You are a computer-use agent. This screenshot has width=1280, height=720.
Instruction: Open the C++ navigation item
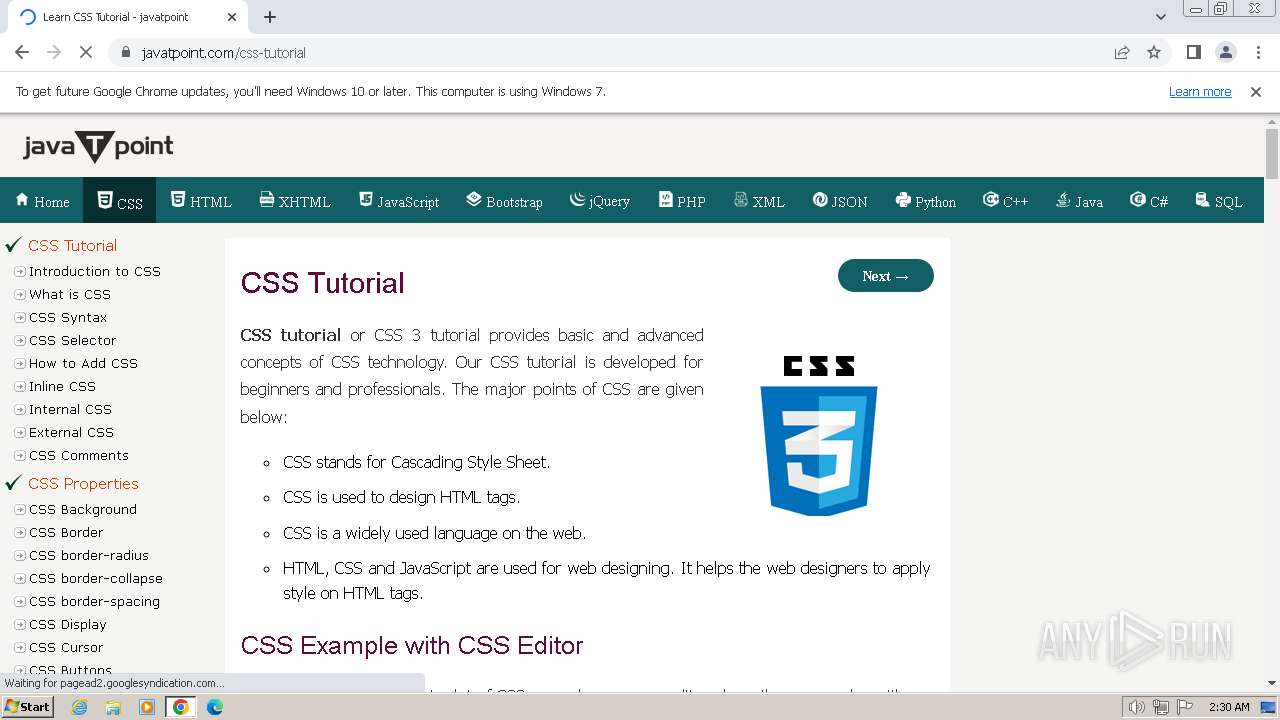click(1006, 201)
